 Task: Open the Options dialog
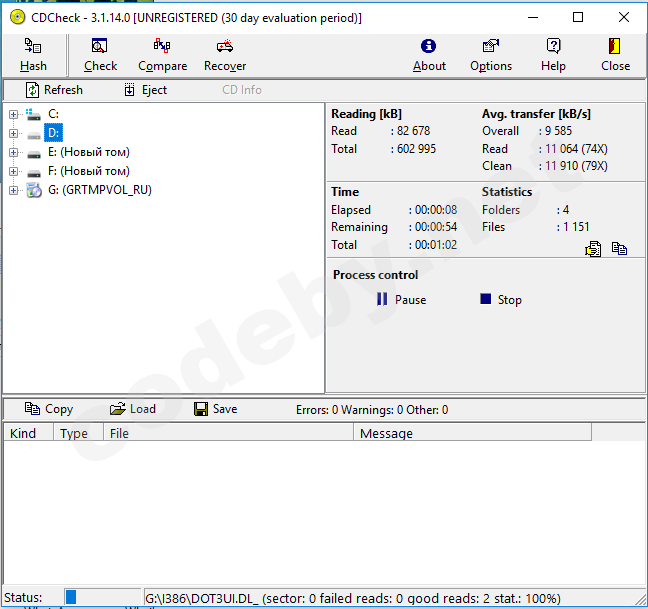pos(491,55)
